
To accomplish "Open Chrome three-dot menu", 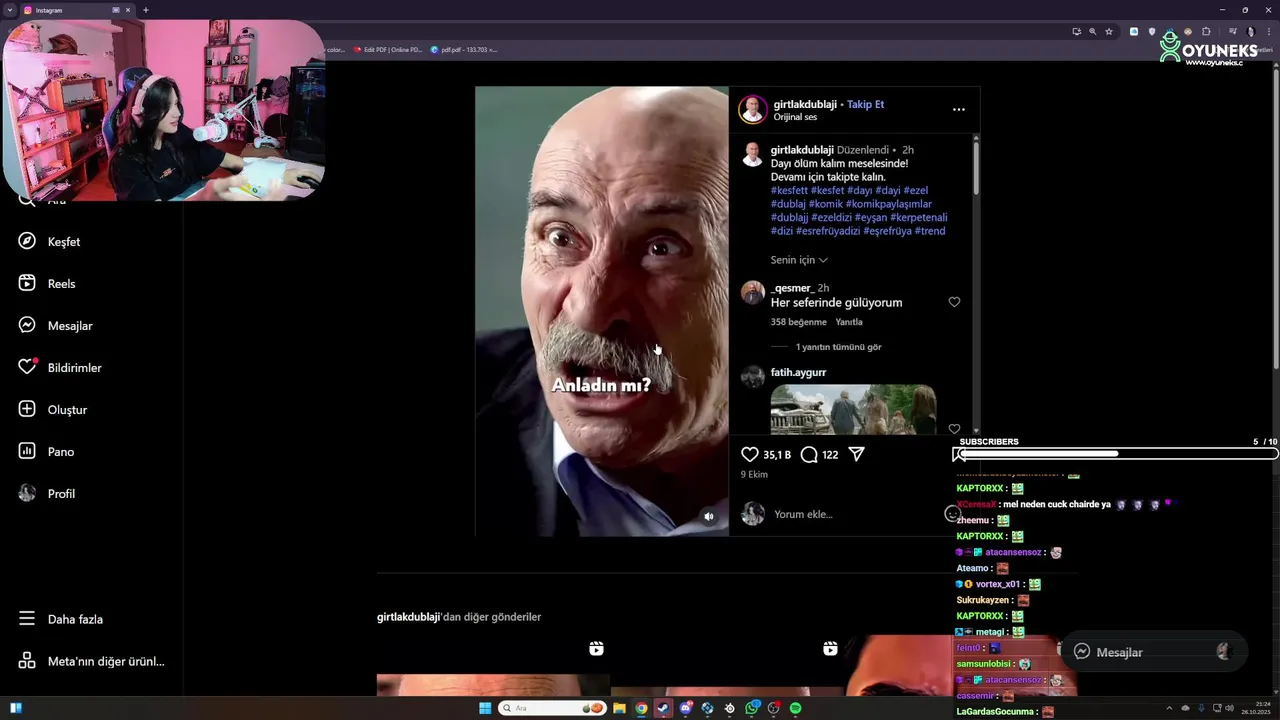I will click(x=1267, y=31).
